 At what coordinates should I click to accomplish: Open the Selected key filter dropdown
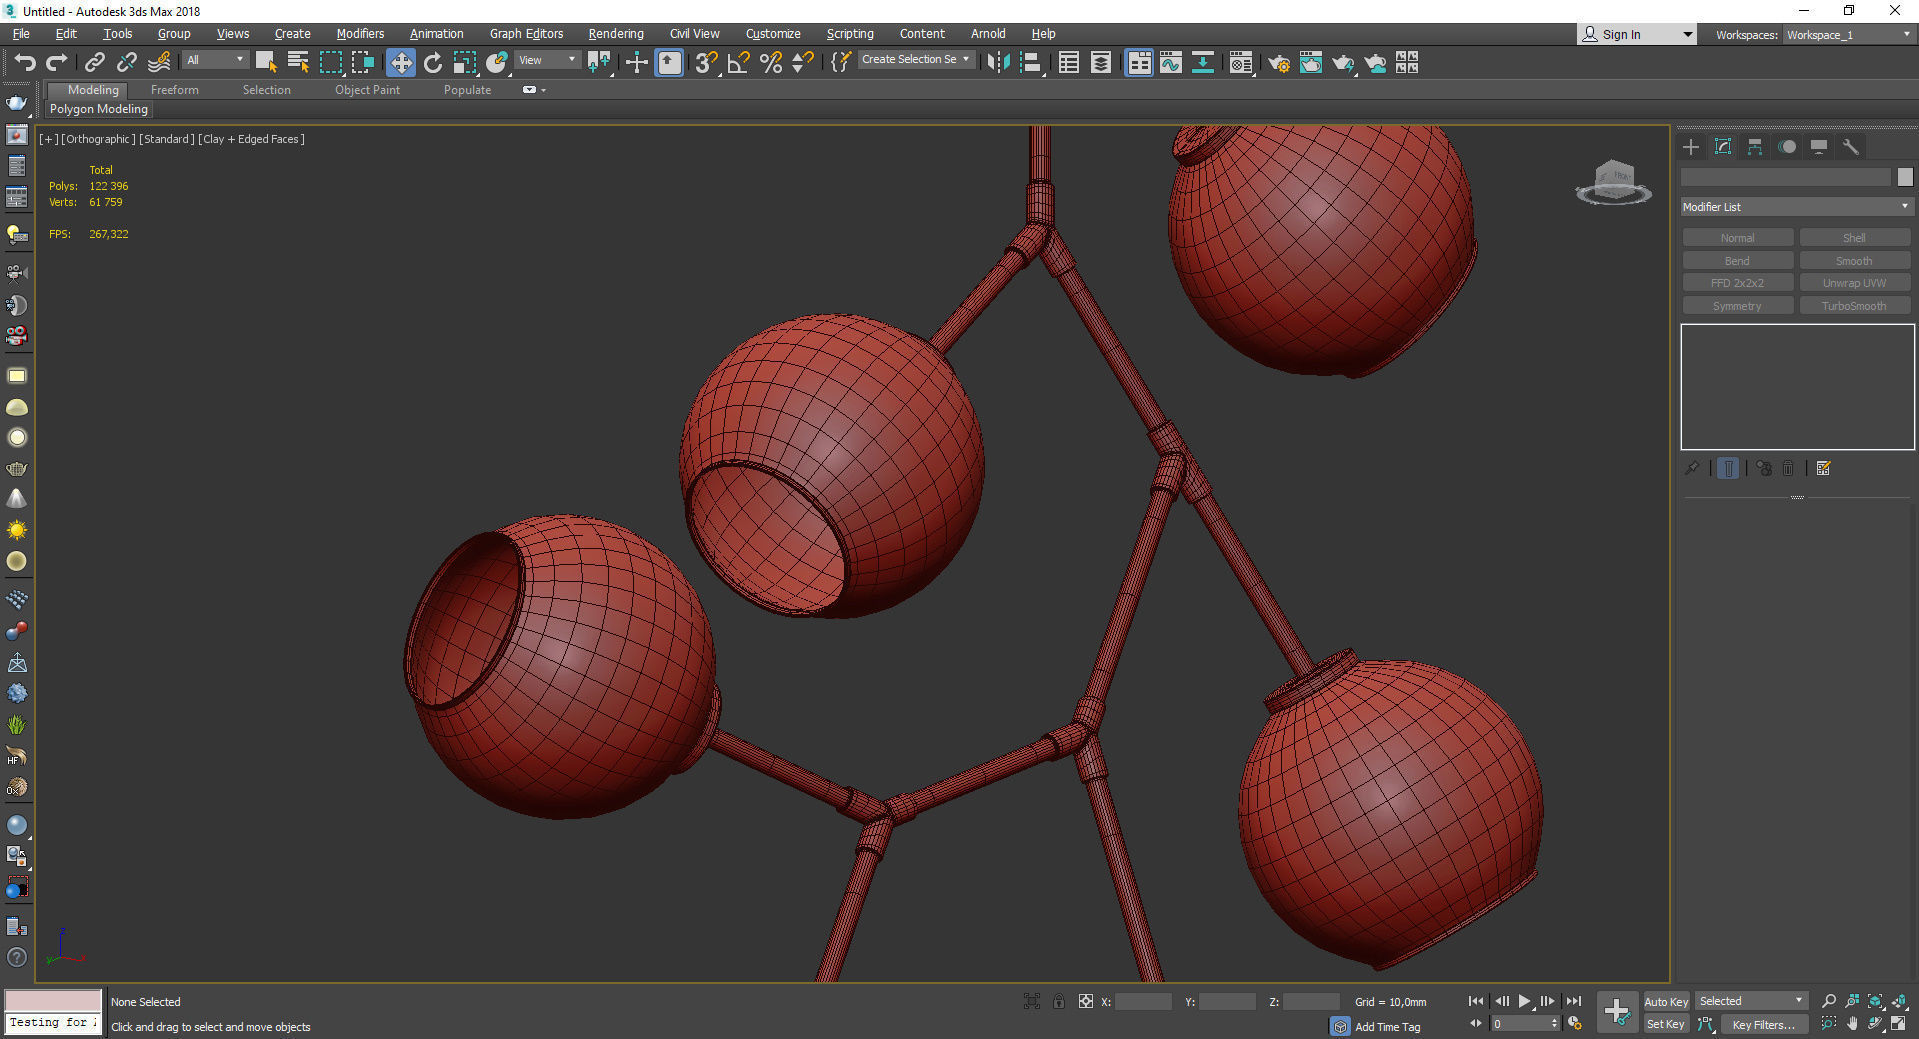pyautogui.click(x=1751, y=1001)
